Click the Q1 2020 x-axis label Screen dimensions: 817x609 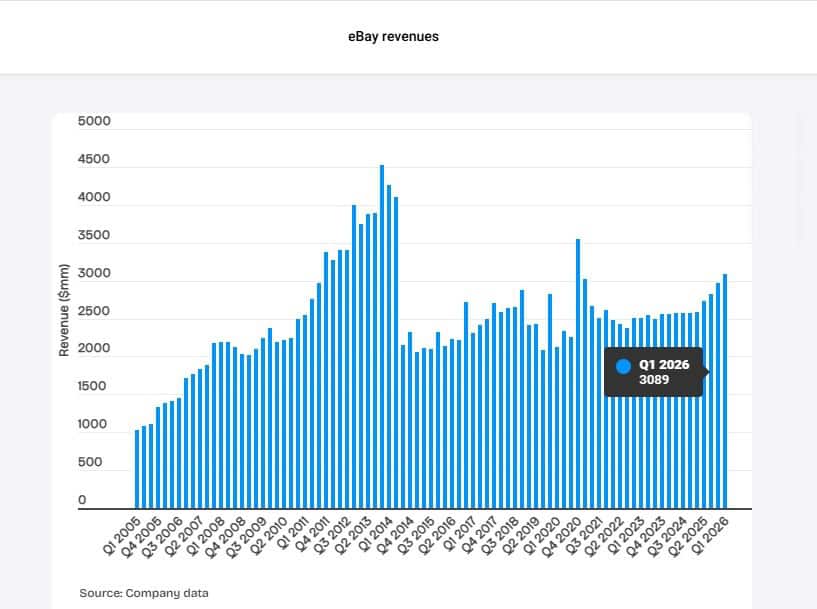click(541, 536)
